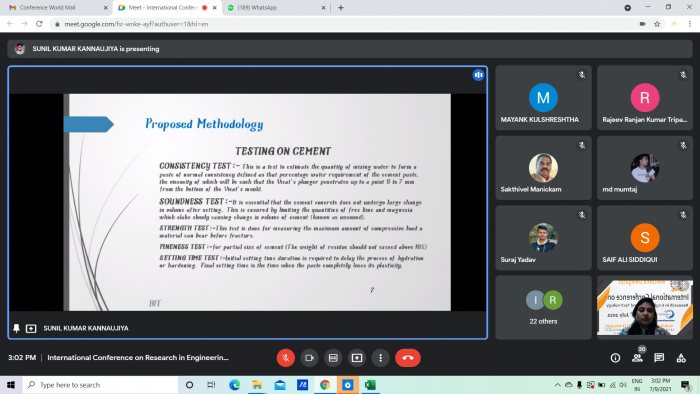Click the 22 others participants tile
This screenshot has height=394, width=700.
[x=543, y=307]
